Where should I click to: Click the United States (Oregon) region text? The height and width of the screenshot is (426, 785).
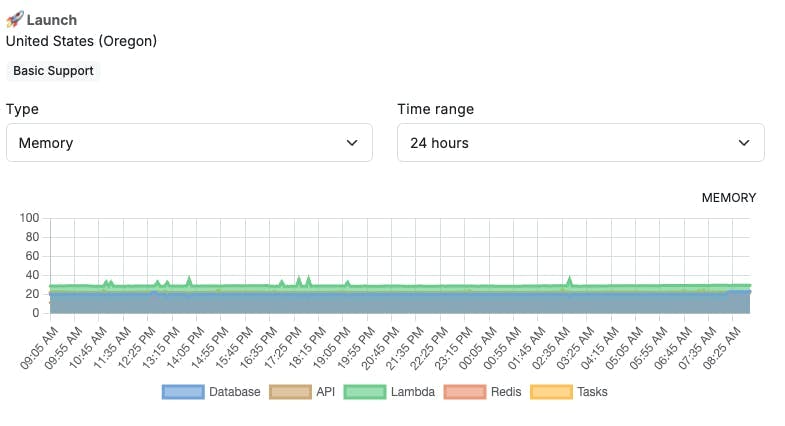tap(81, 41)
